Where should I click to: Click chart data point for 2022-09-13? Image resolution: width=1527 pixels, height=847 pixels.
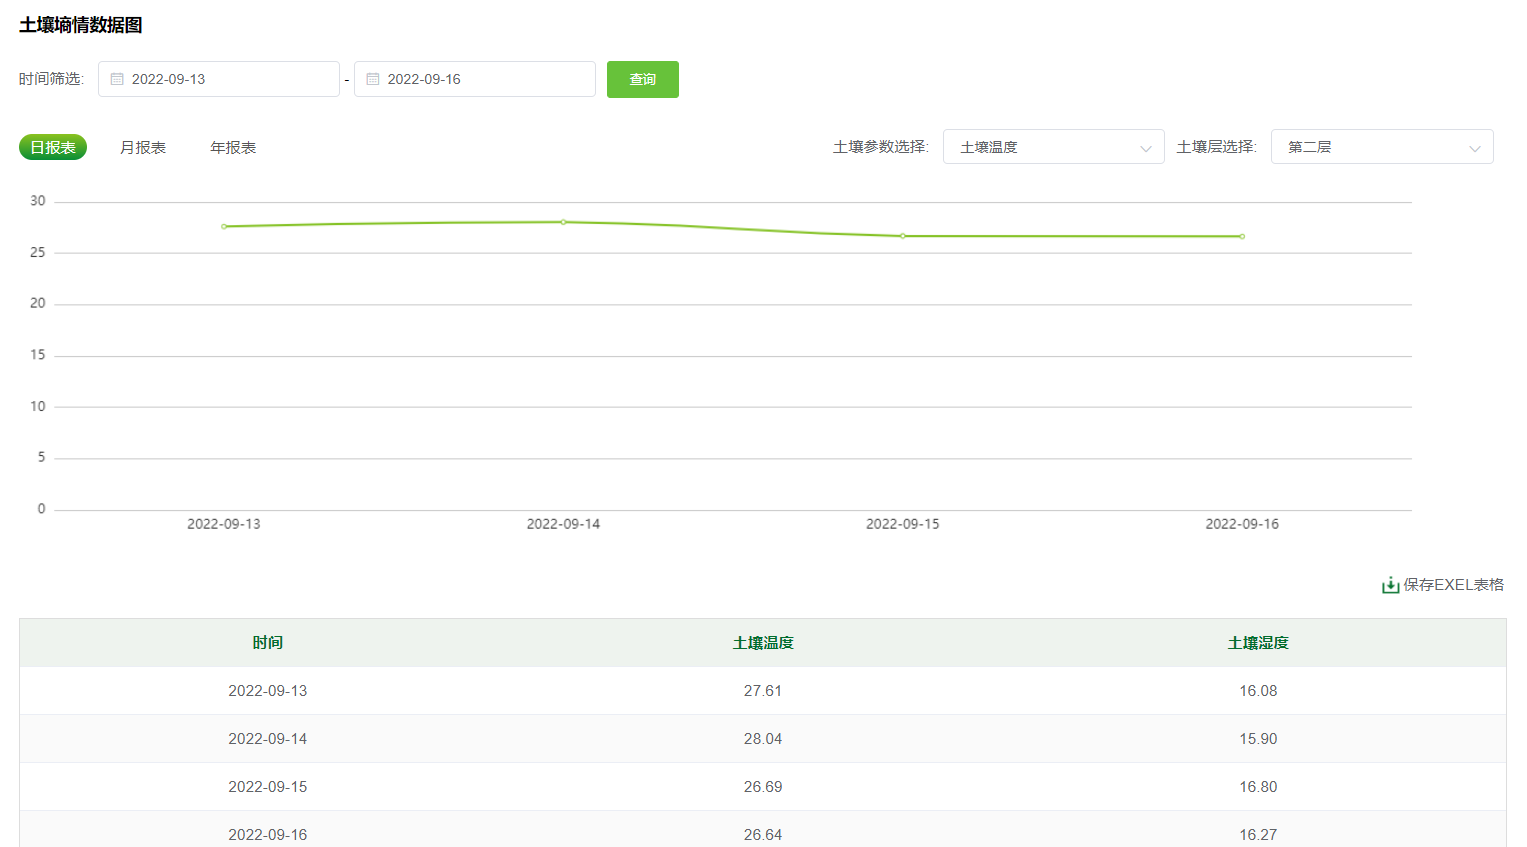pos(224,226)
